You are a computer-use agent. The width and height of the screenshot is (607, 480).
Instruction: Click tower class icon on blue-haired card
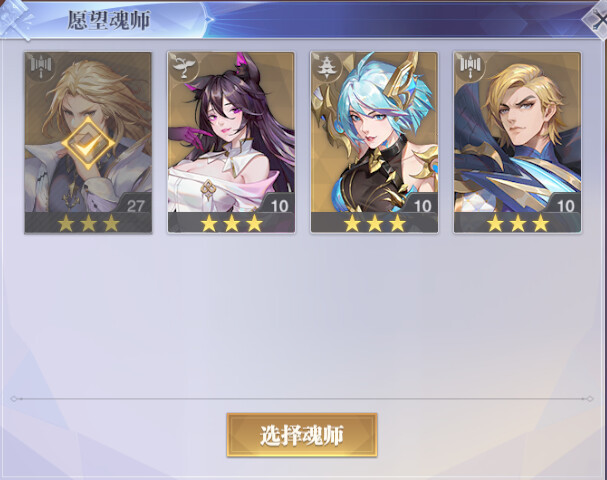[326, 67]
